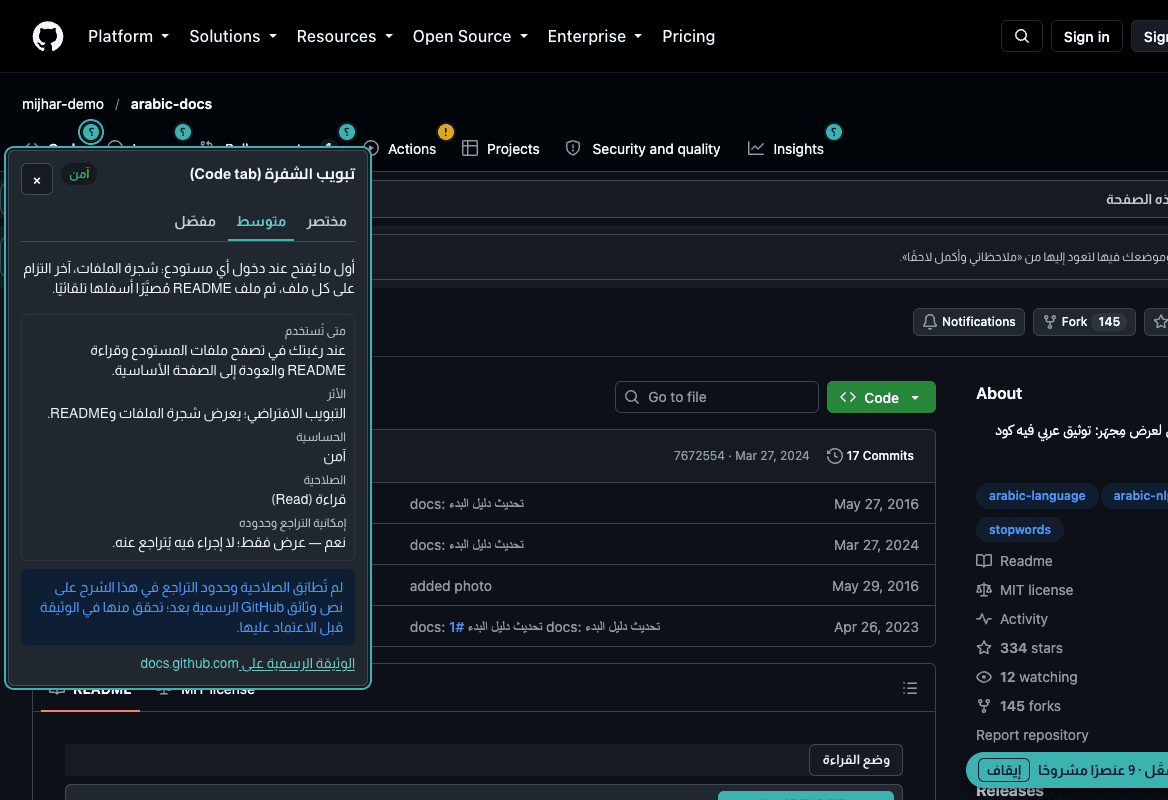The width and height of the screenshot is (1168, 800).
Task: Click the Report repository link
Action: (1032, 735)
